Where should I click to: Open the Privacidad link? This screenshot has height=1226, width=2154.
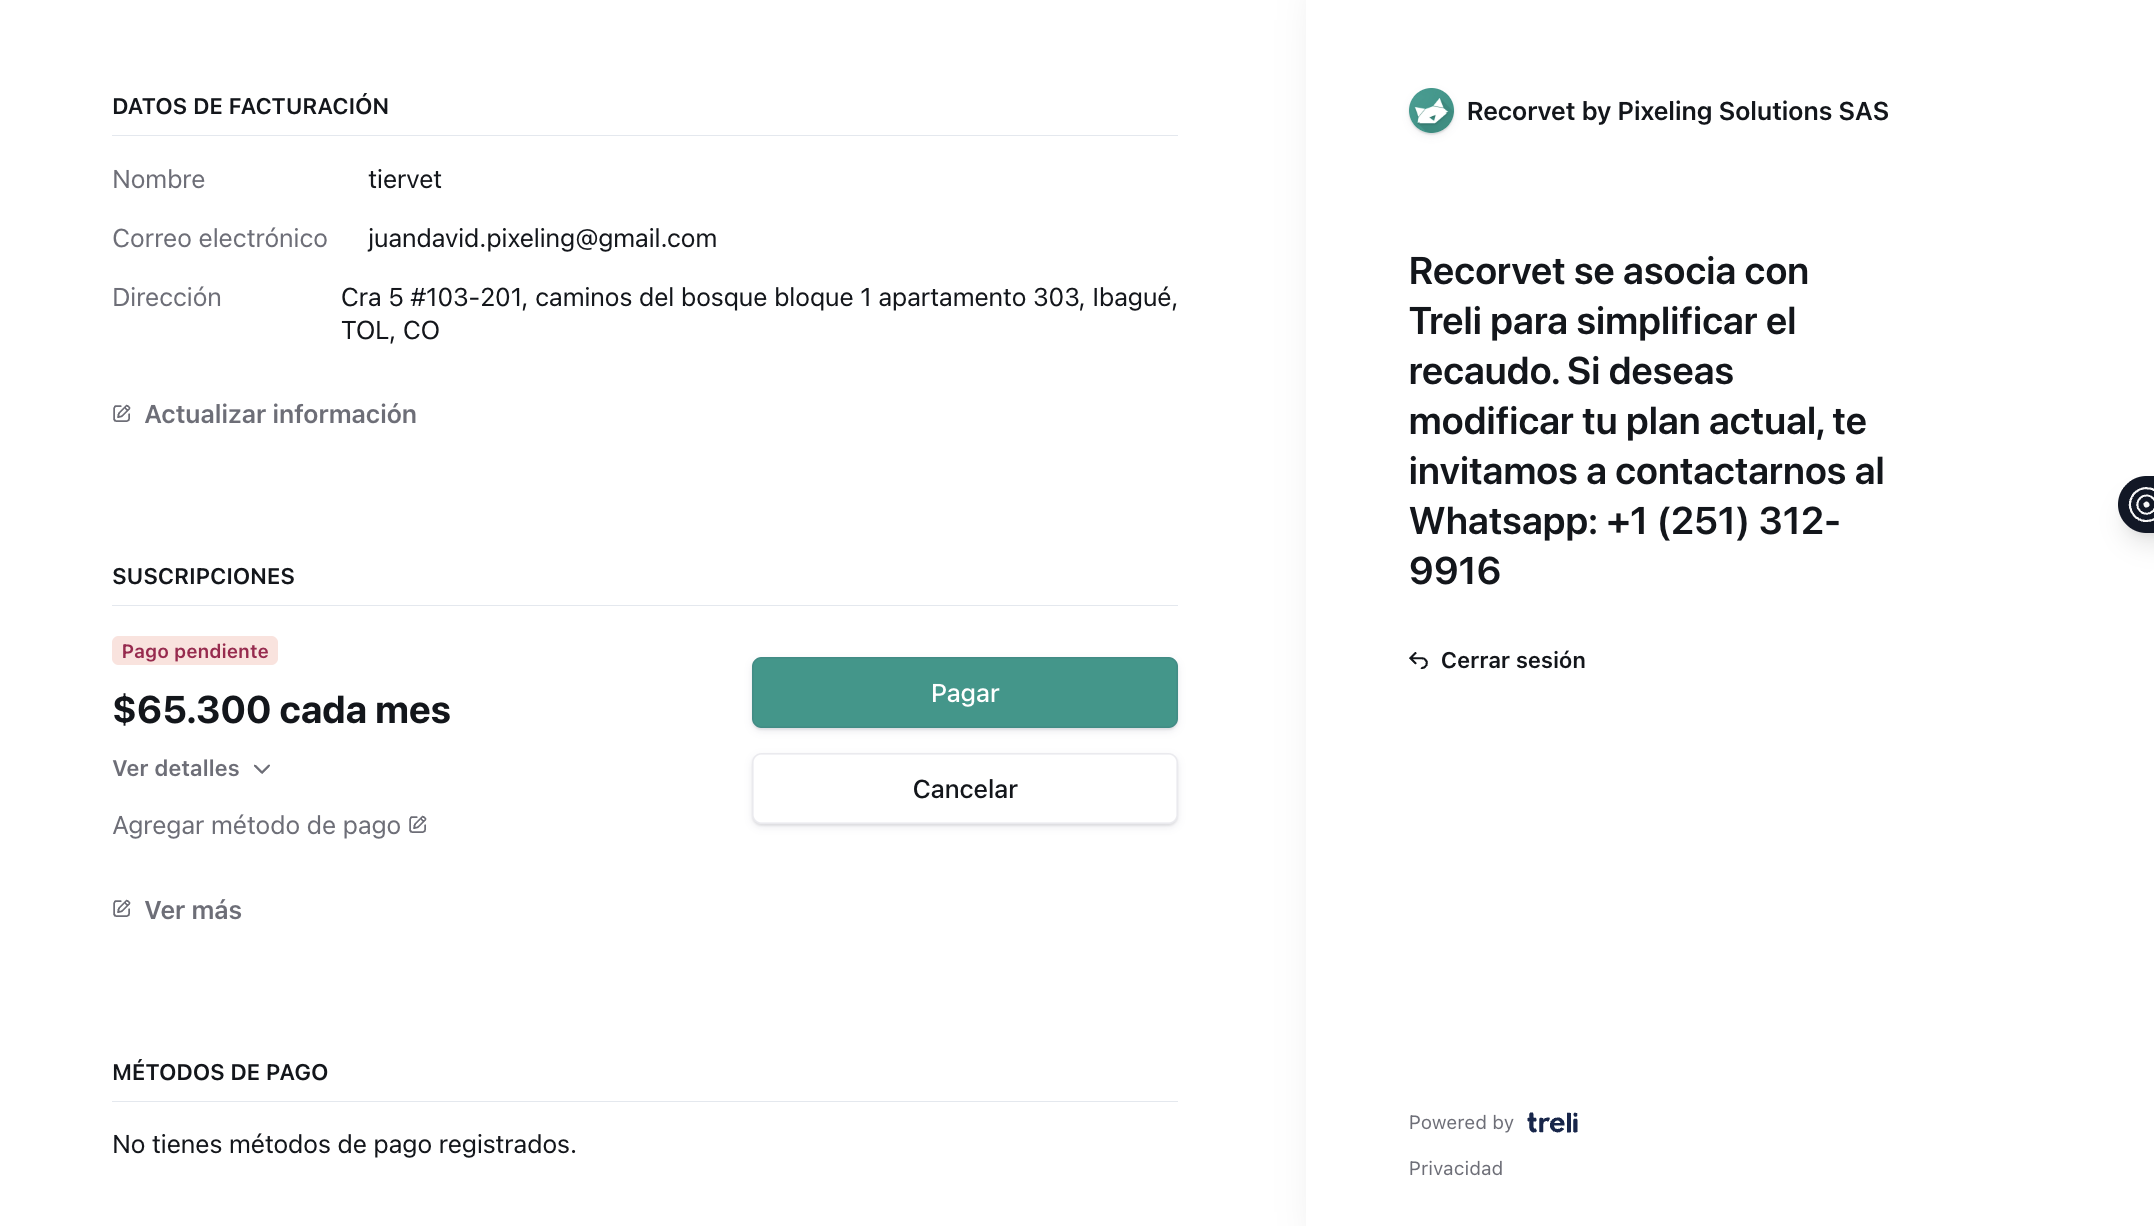[1455, 1168]
